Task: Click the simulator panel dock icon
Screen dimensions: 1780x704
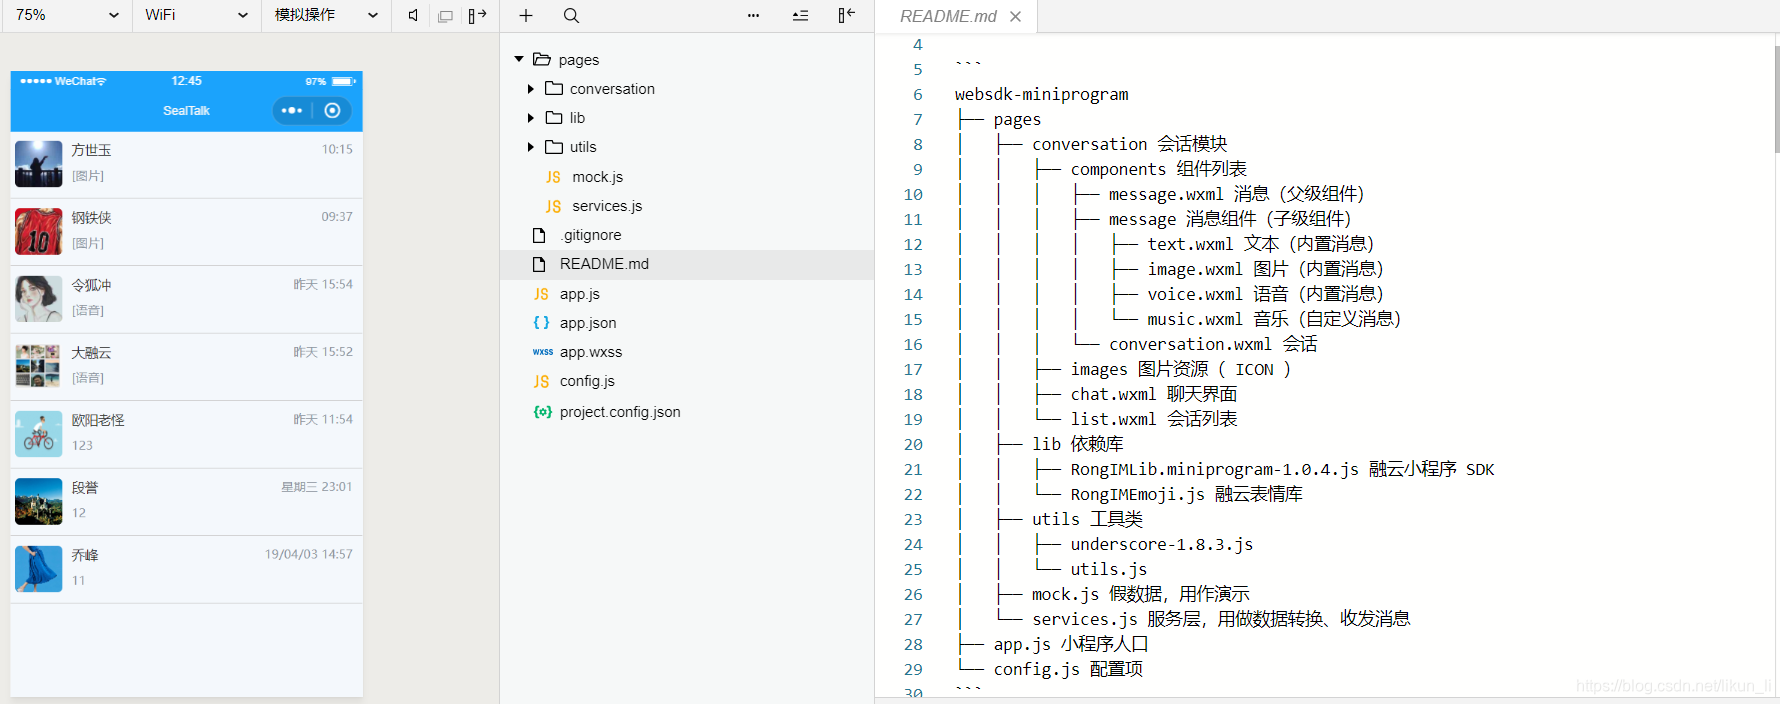Action: point(477,15)
